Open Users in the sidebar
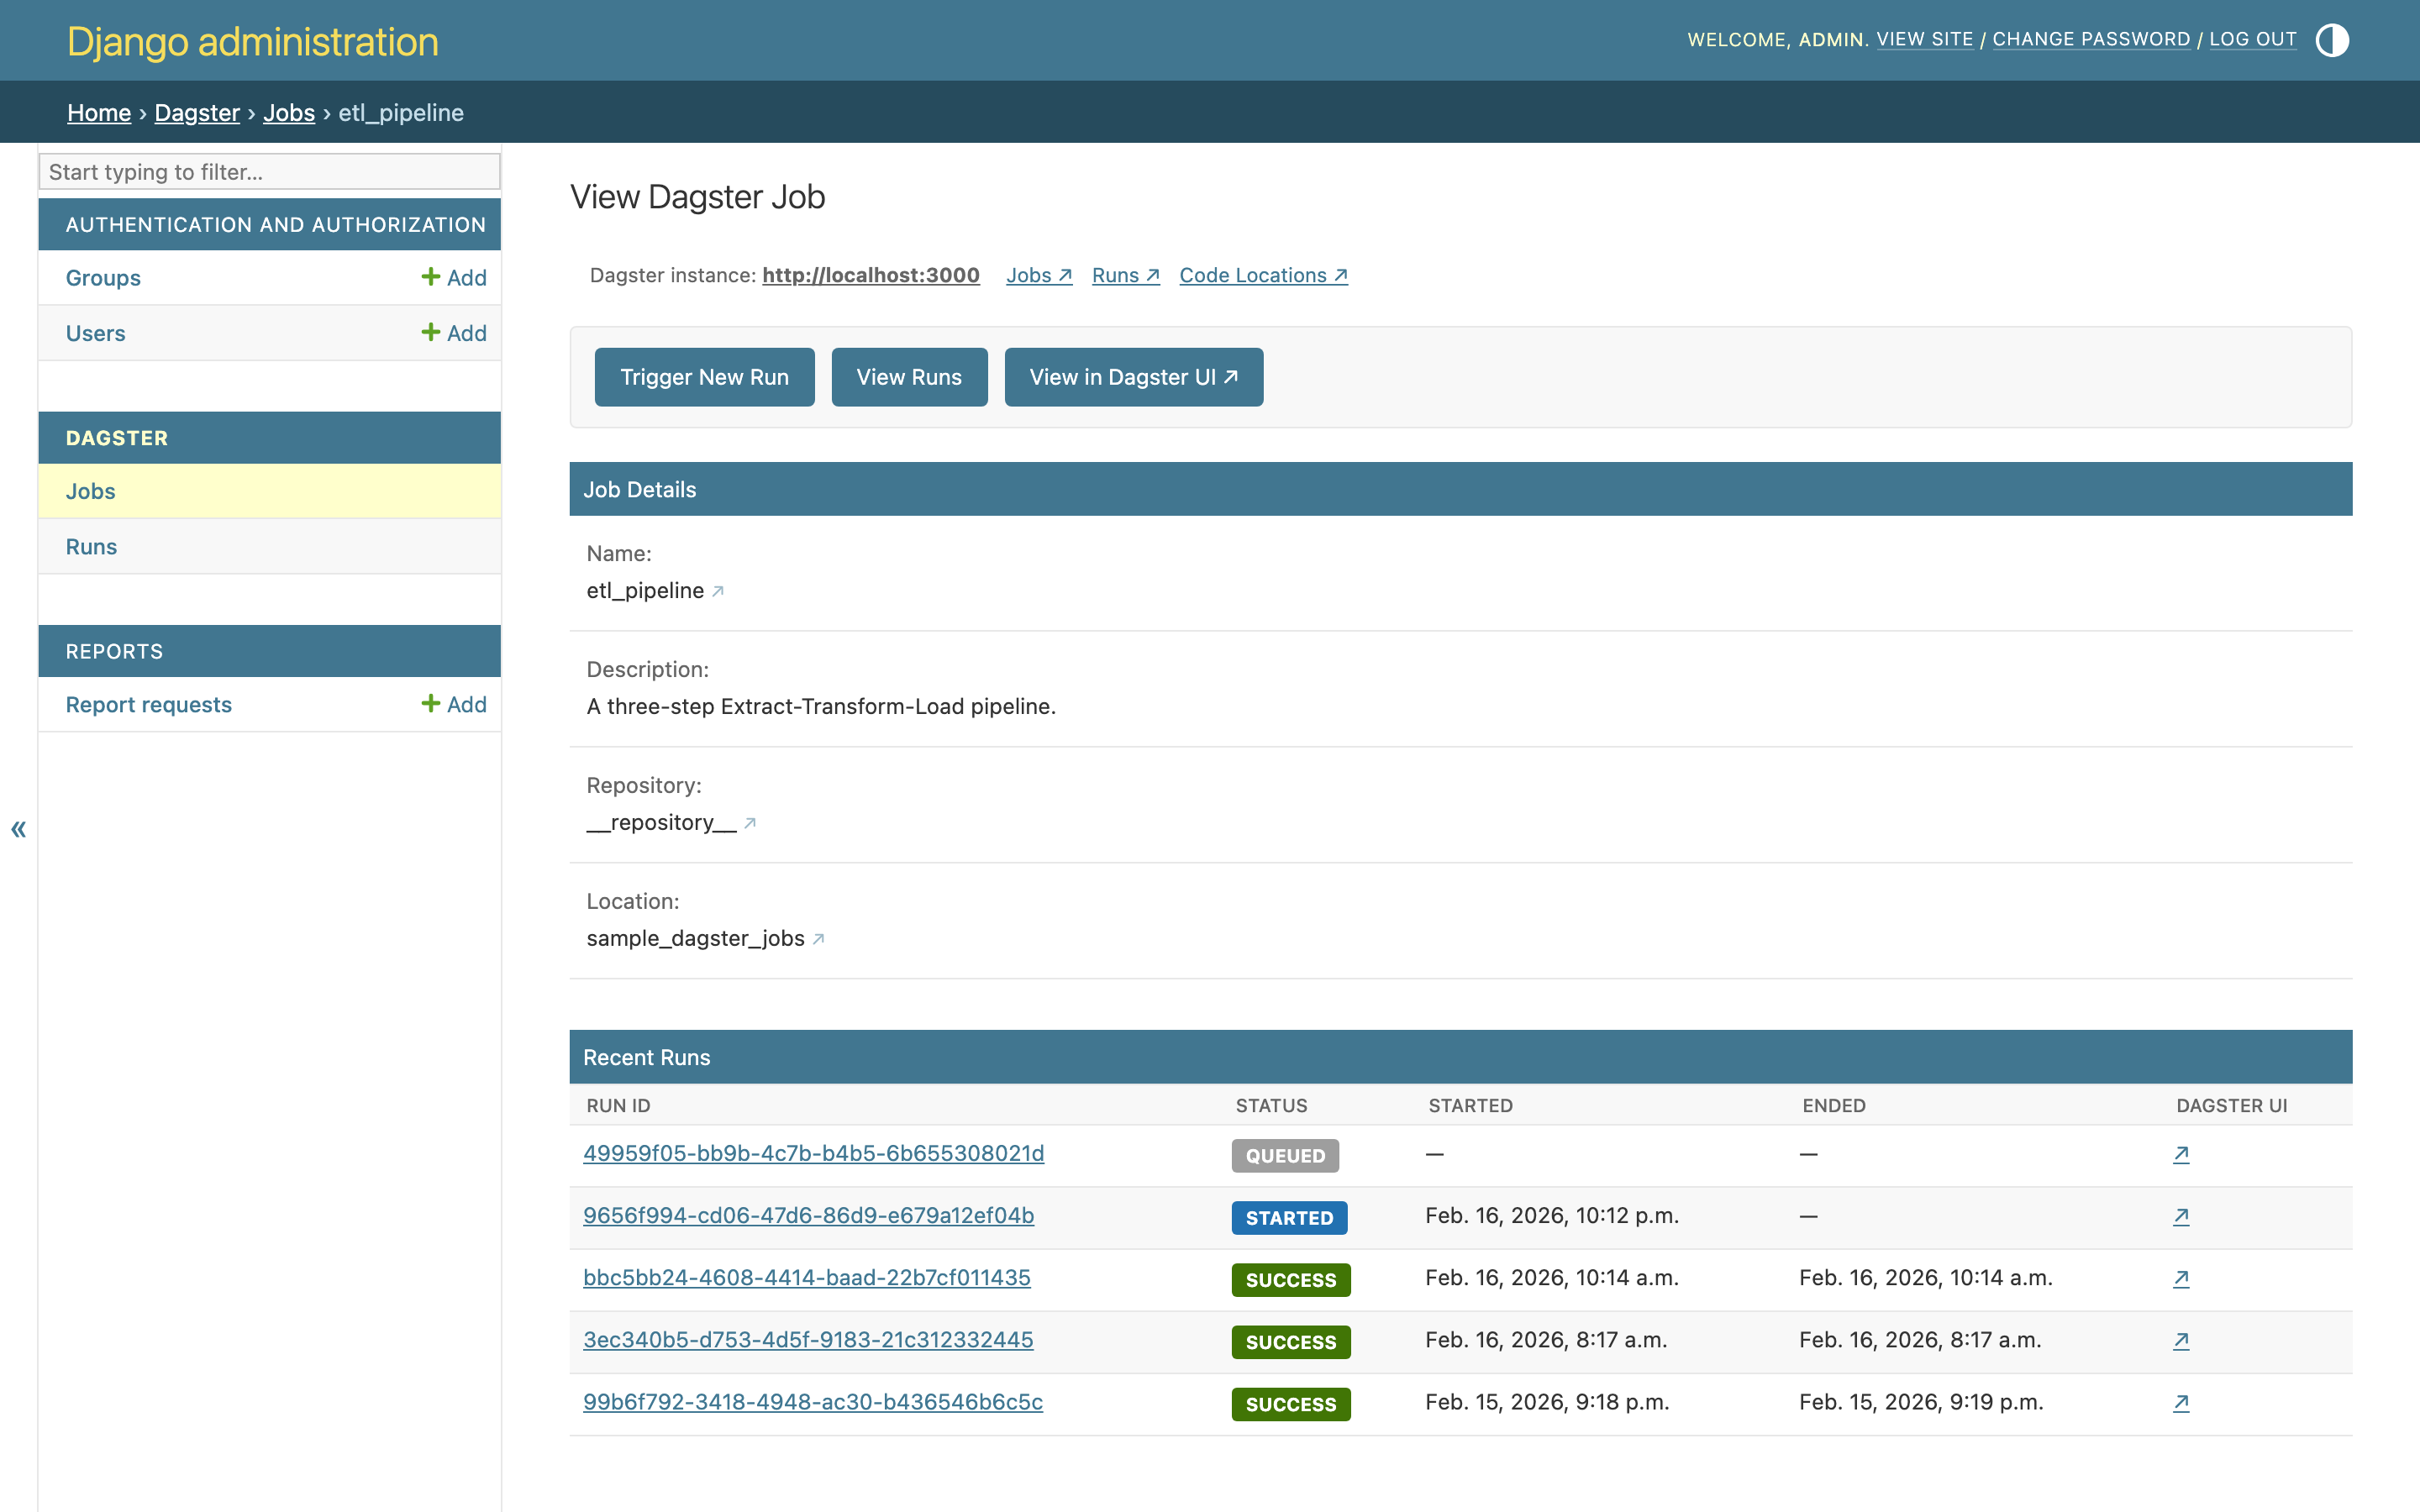The width and height of the screenshot is (2420, 1512). [x=96, y=333]
